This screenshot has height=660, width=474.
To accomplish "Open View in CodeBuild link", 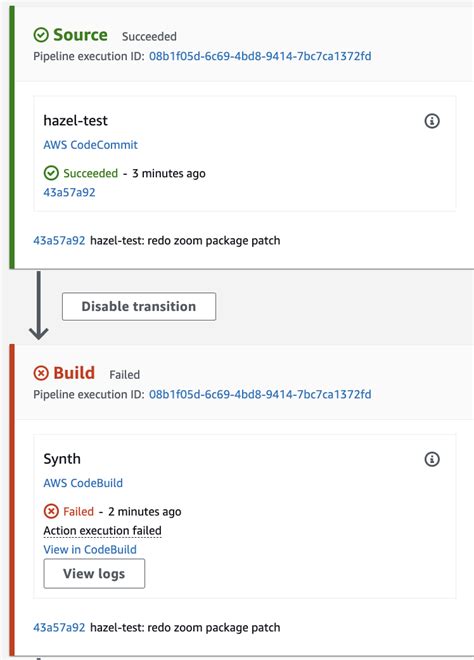I will coord(90,549).
